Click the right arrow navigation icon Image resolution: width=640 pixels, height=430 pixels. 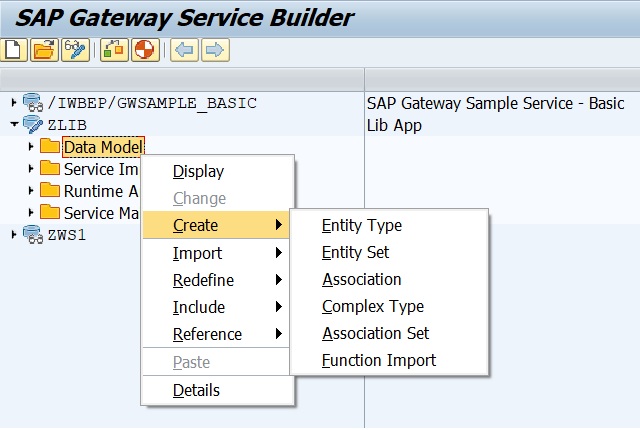coord(215,50)
